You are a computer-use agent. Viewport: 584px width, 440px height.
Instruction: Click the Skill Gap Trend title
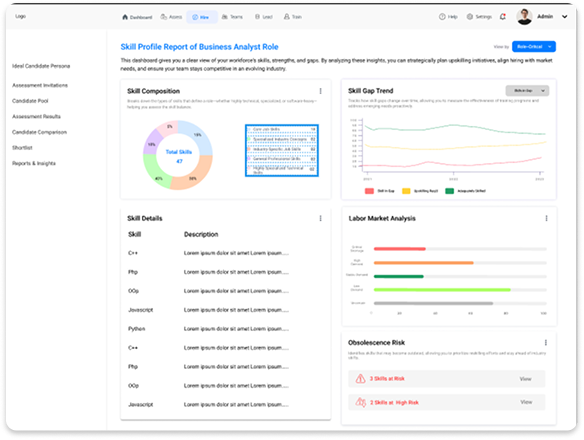click(371, 91)
